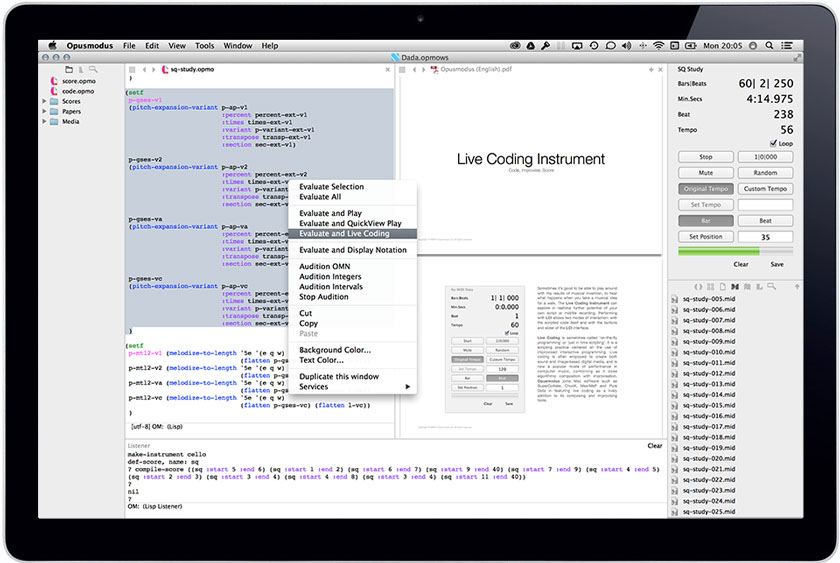Toggle Custom Tempo mode
This screenshot has height=563, width=840.
765,189
